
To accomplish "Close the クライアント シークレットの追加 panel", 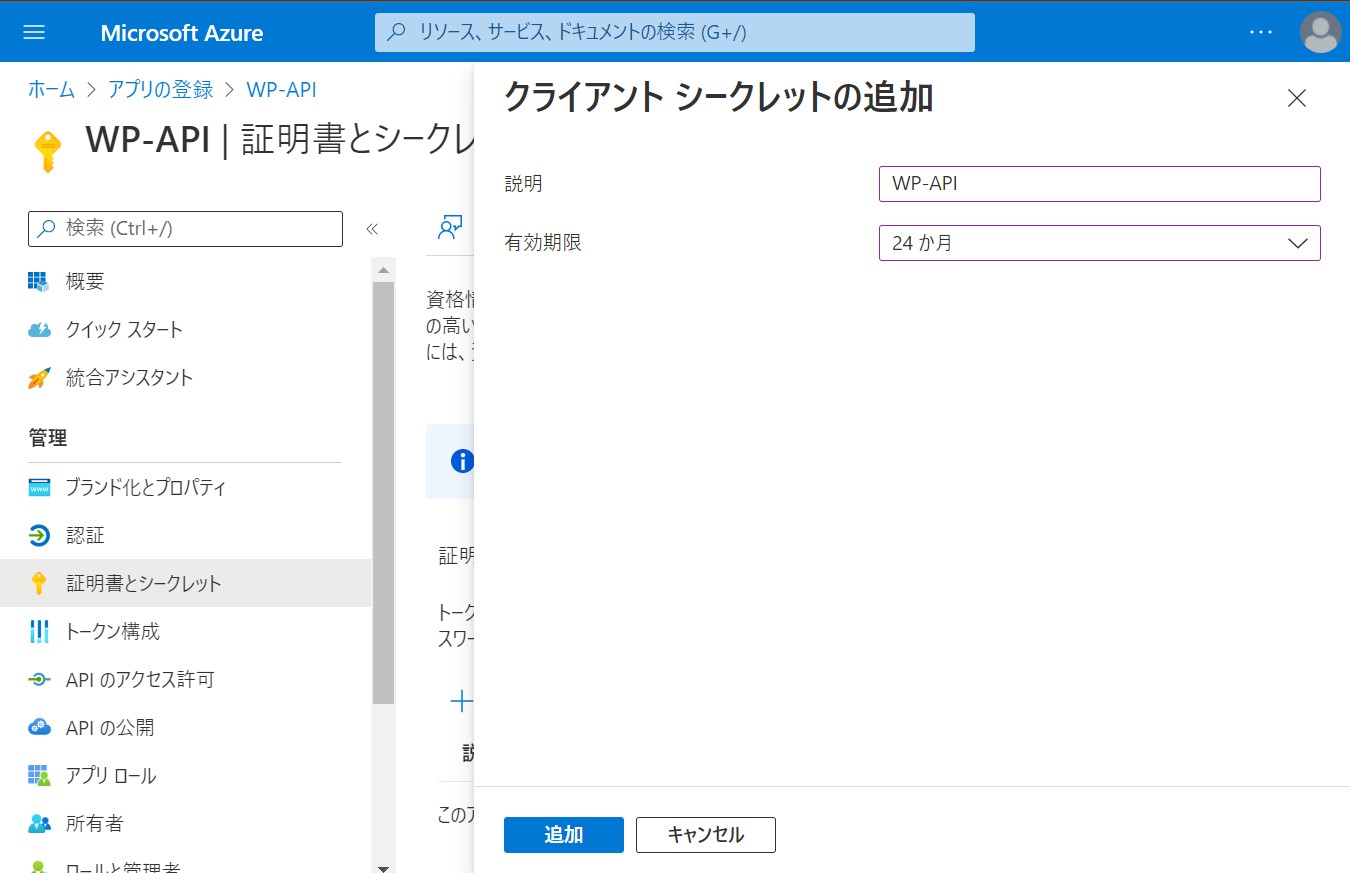I will pos(1297,98).
